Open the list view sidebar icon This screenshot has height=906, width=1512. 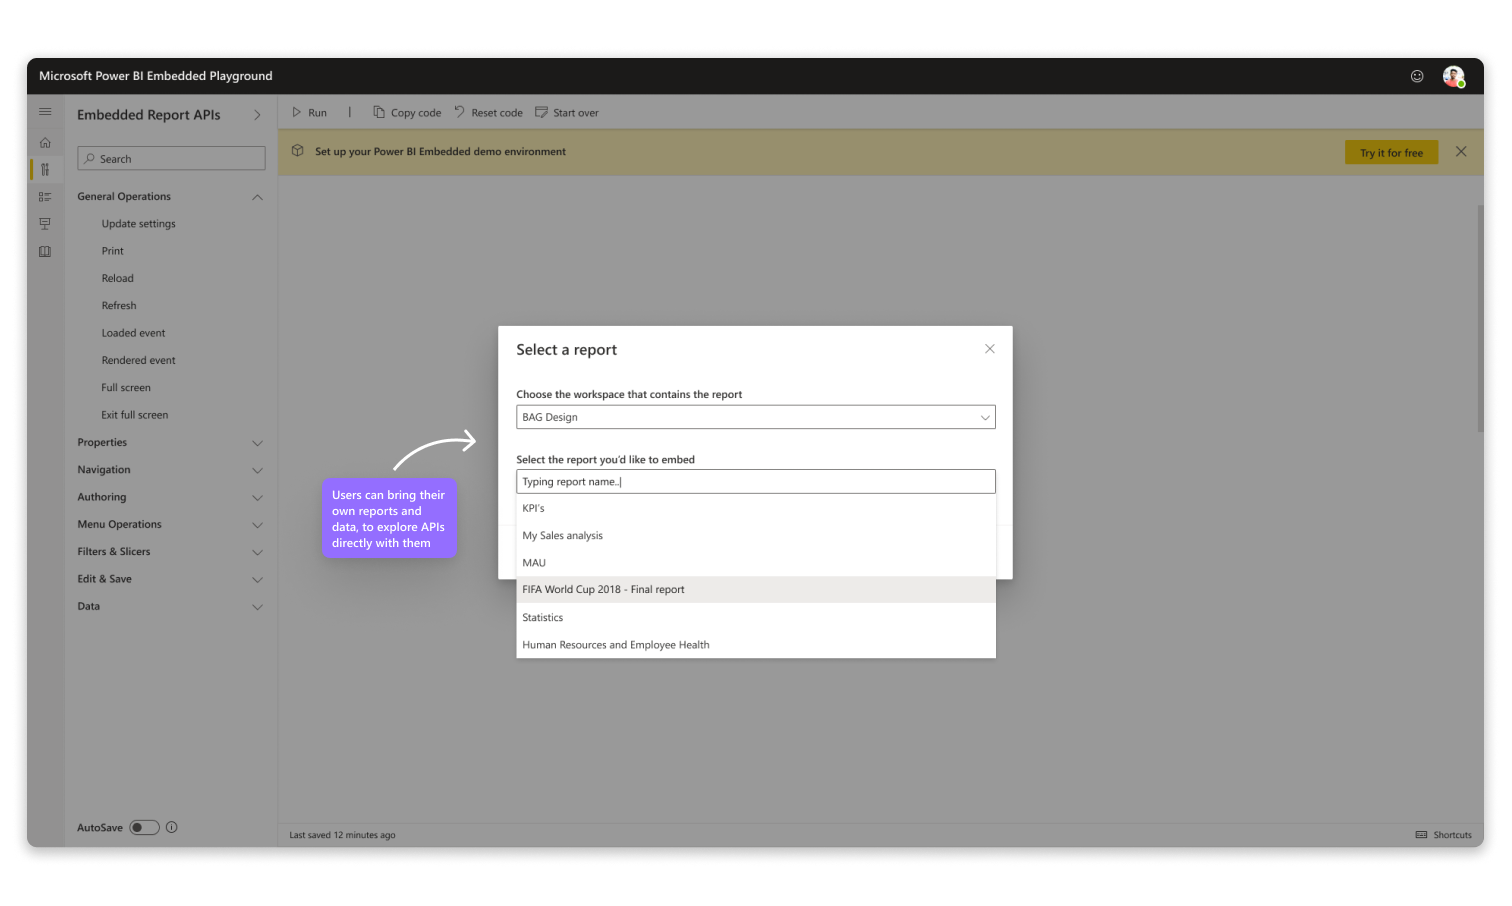45,197
